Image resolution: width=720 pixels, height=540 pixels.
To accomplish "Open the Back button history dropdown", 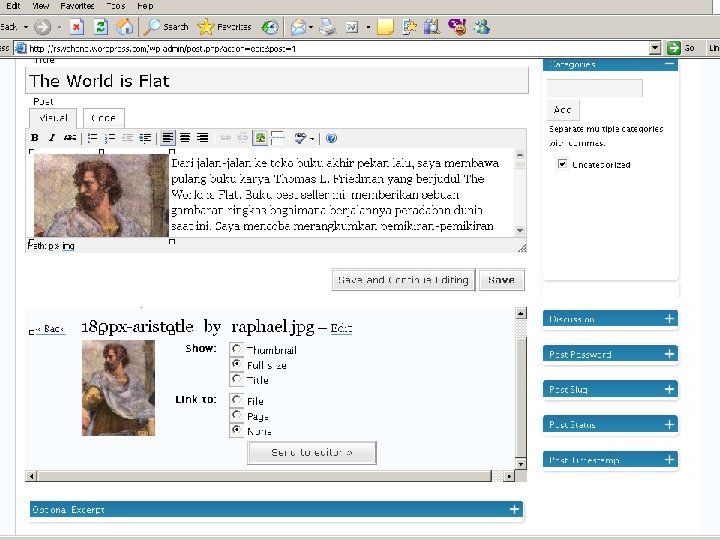I will click(x=26, y=27).
